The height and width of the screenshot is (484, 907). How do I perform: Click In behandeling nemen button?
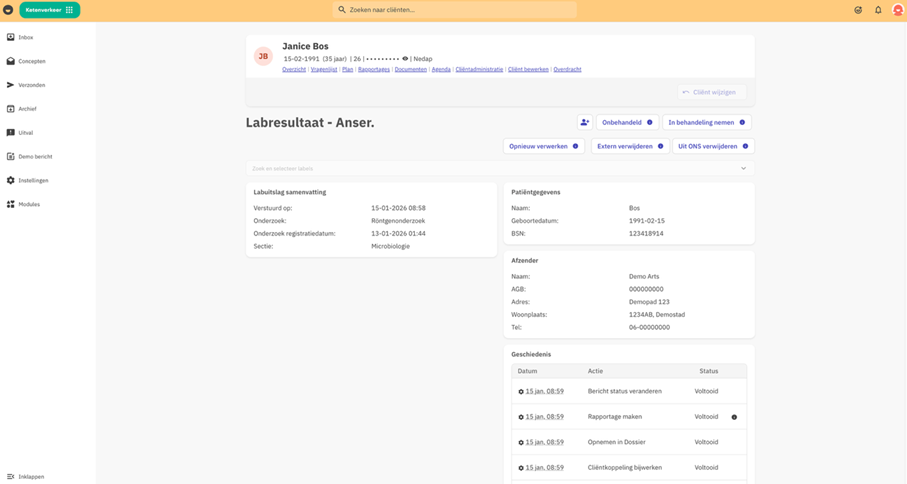tap(706, 122)
